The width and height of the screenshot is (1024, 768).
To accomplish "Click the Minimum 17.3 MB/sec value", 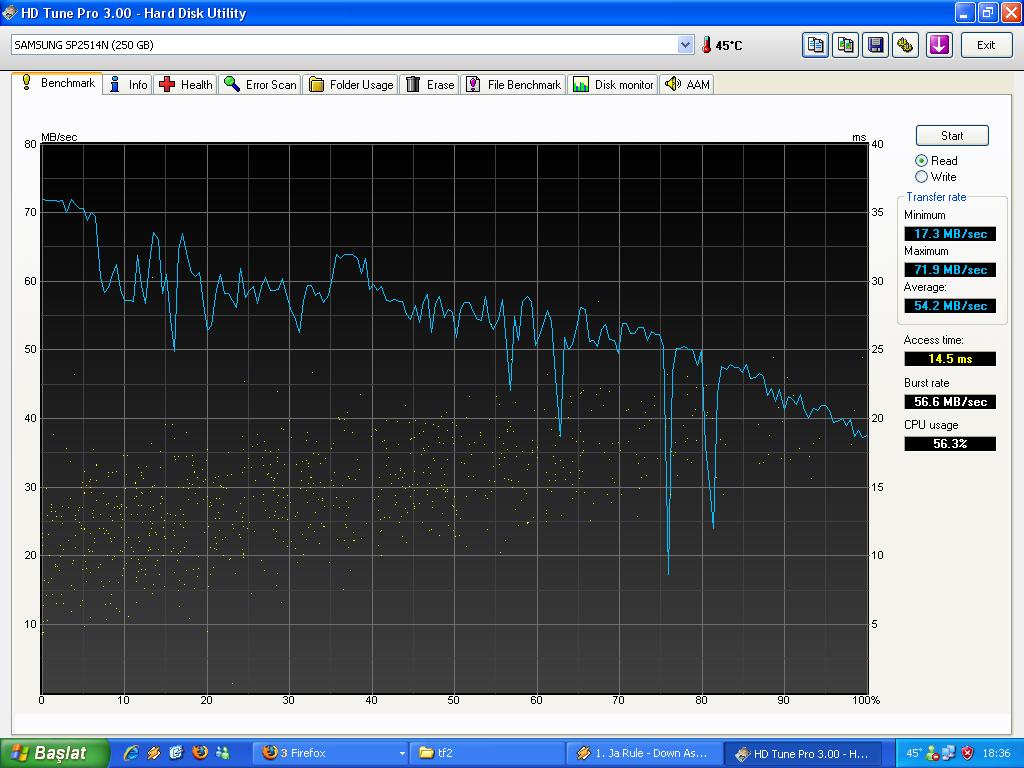I will coord(950,234).
